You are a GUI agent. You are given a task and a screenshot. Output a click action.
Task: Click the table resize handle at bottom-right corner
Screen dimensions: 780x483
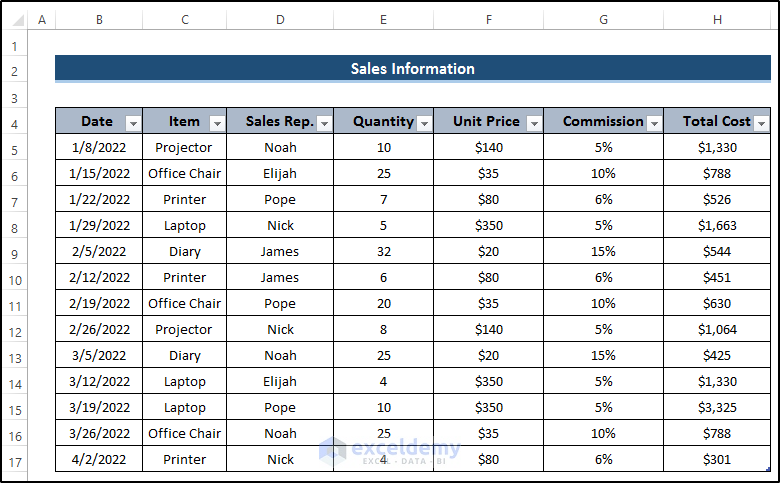768,469
